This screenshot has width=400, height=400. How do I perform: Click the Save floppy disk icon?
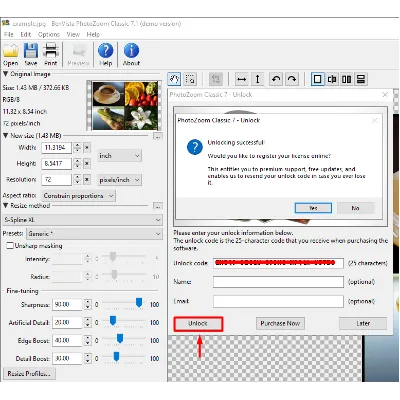(x=31, y=51)
